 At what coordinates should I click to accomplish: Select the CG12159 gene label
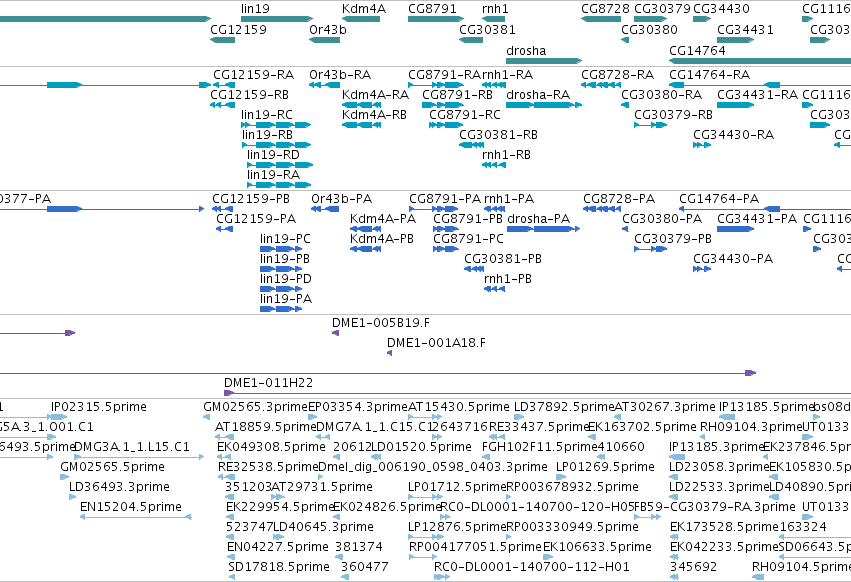(x=238, y=29)
